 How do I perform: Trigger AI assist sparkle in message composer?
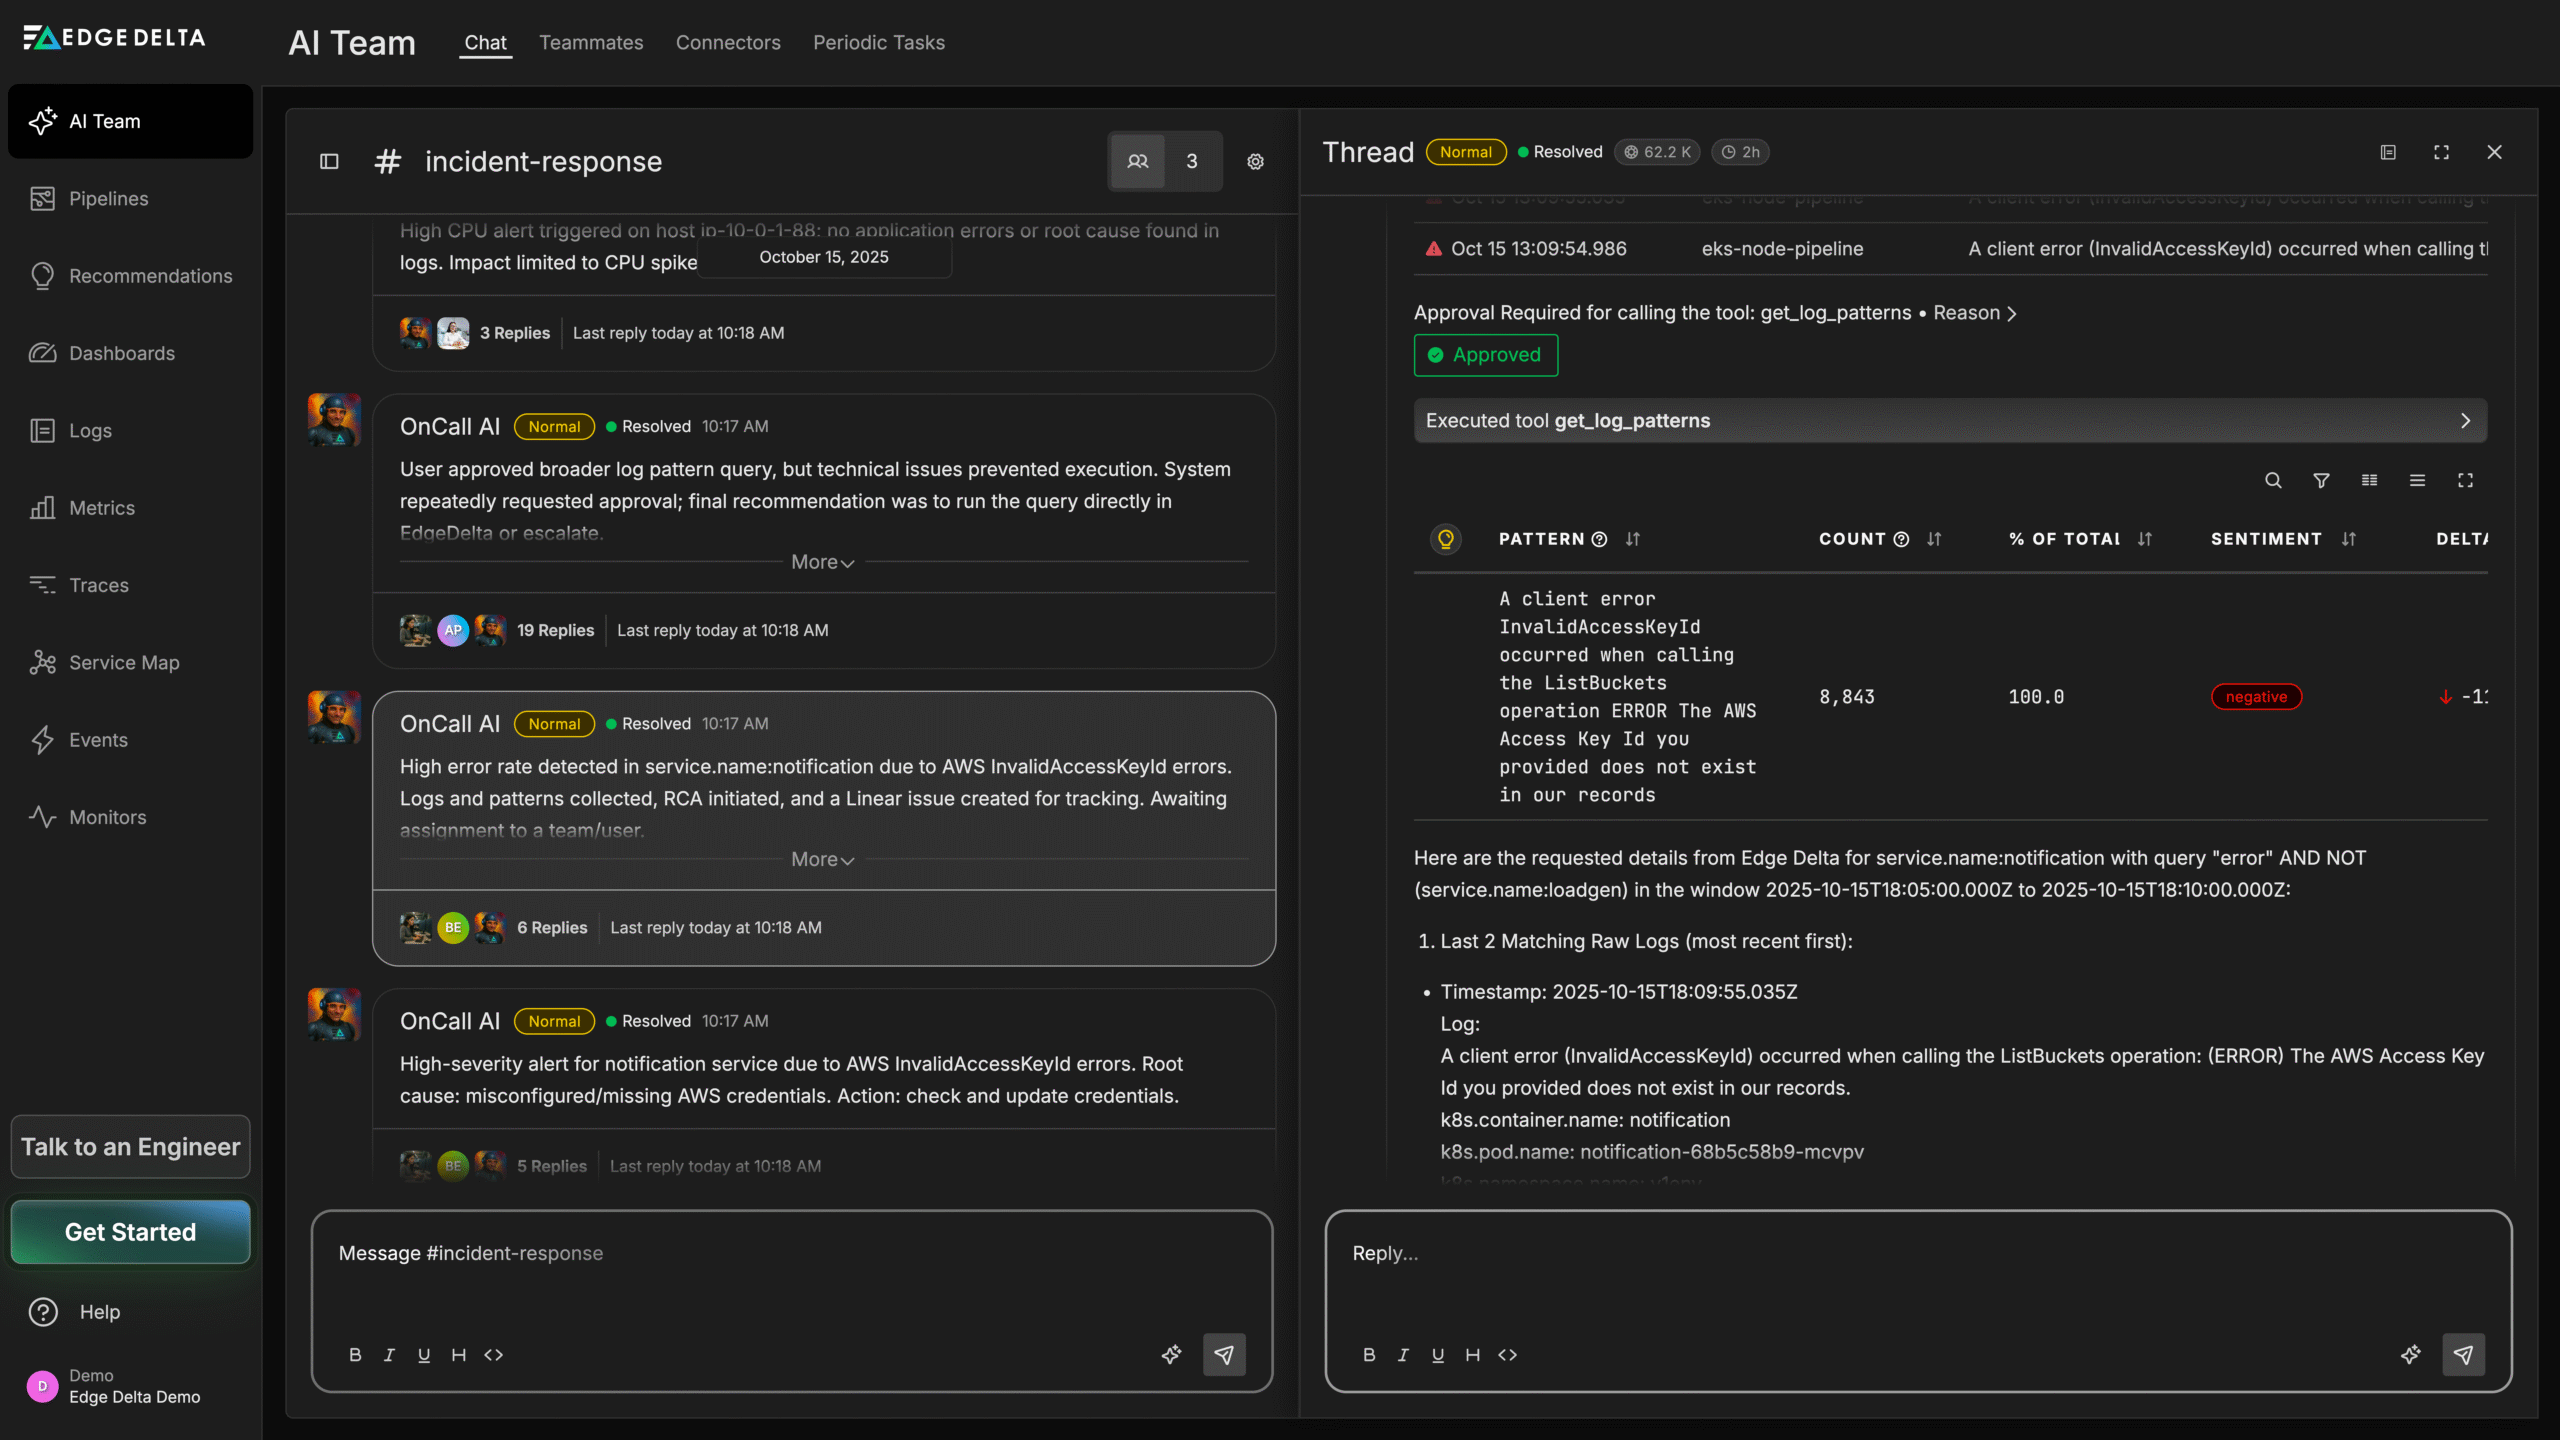[x=1172, y=1355]
